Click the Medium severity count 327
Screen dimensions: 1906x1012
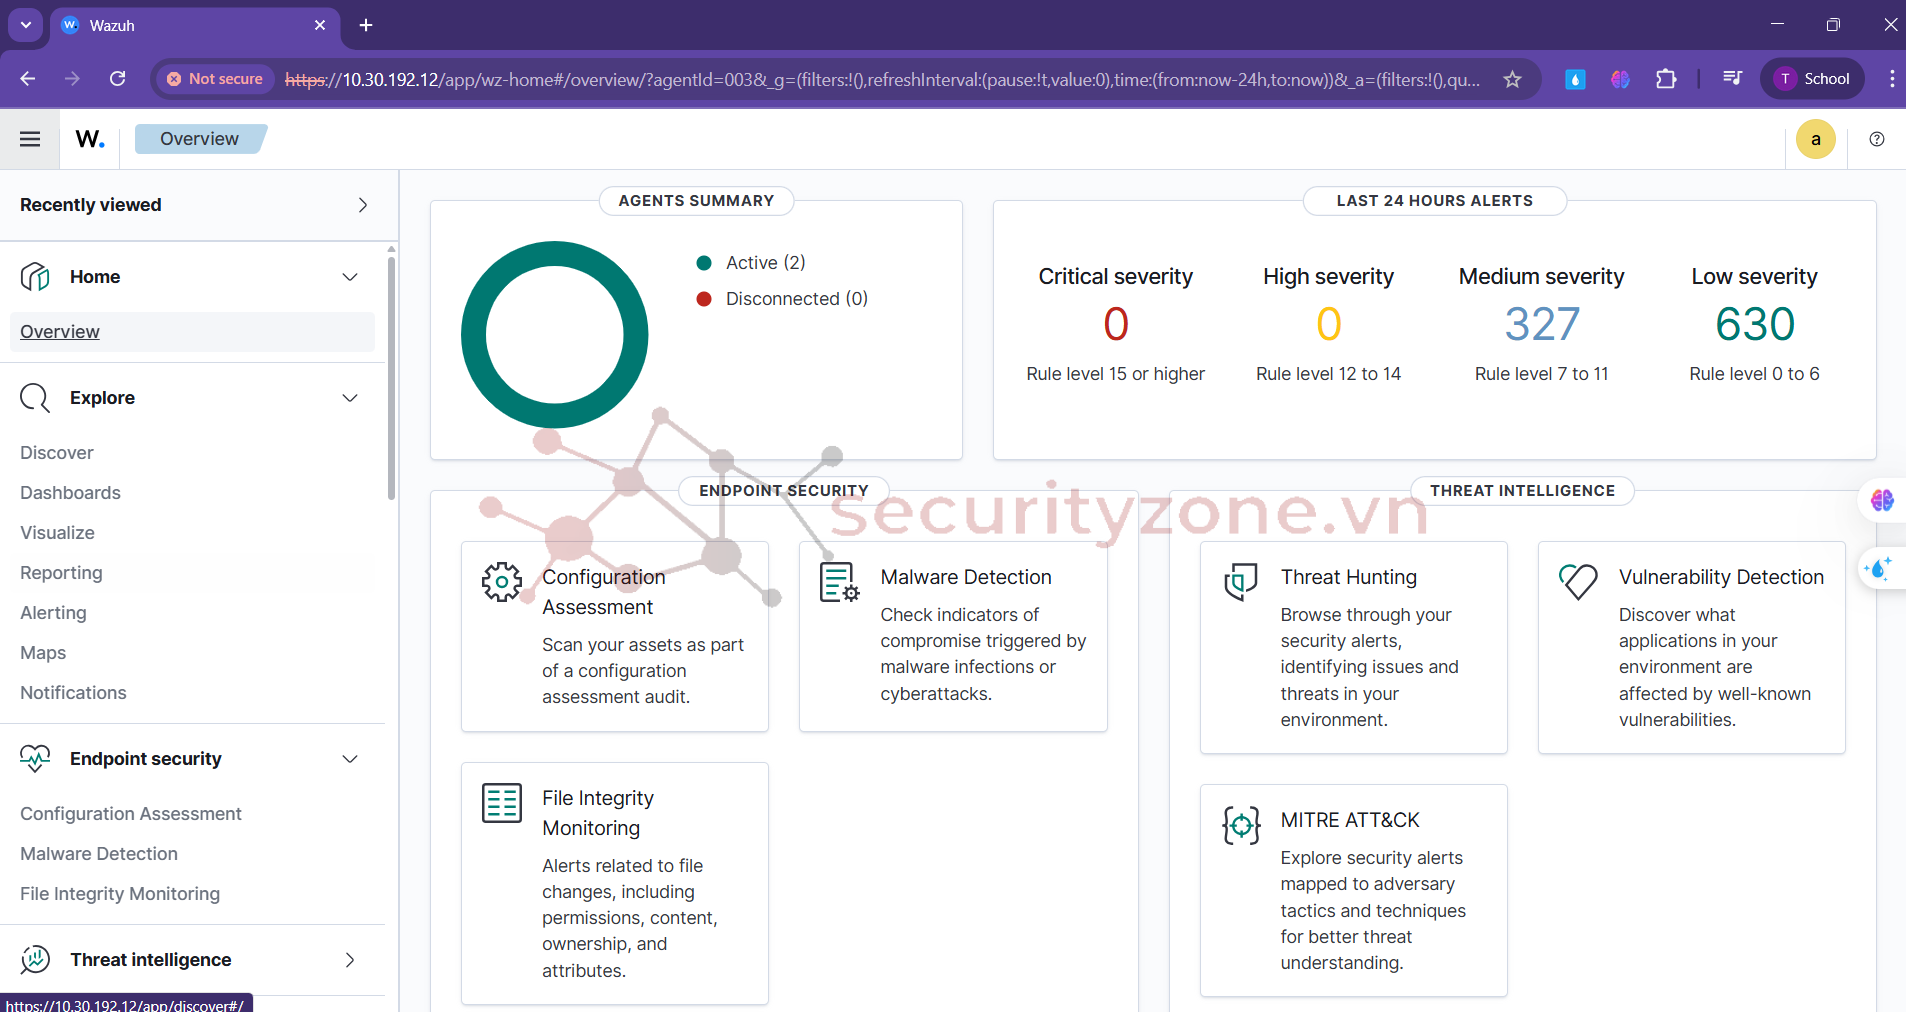click(1542, 324)
